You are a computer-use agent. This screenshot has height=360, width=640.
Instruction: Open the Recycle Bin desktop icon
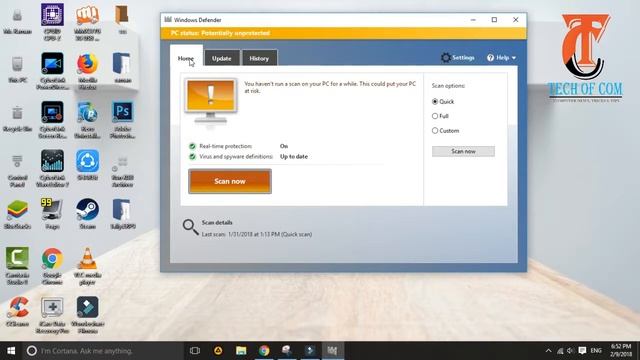click(17, 119)
